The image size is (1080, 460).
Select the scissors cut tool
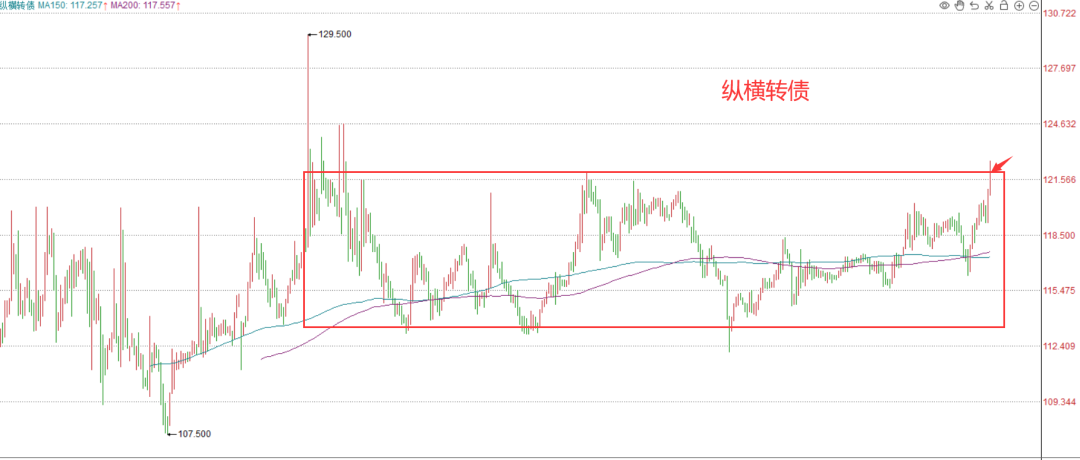989,6
